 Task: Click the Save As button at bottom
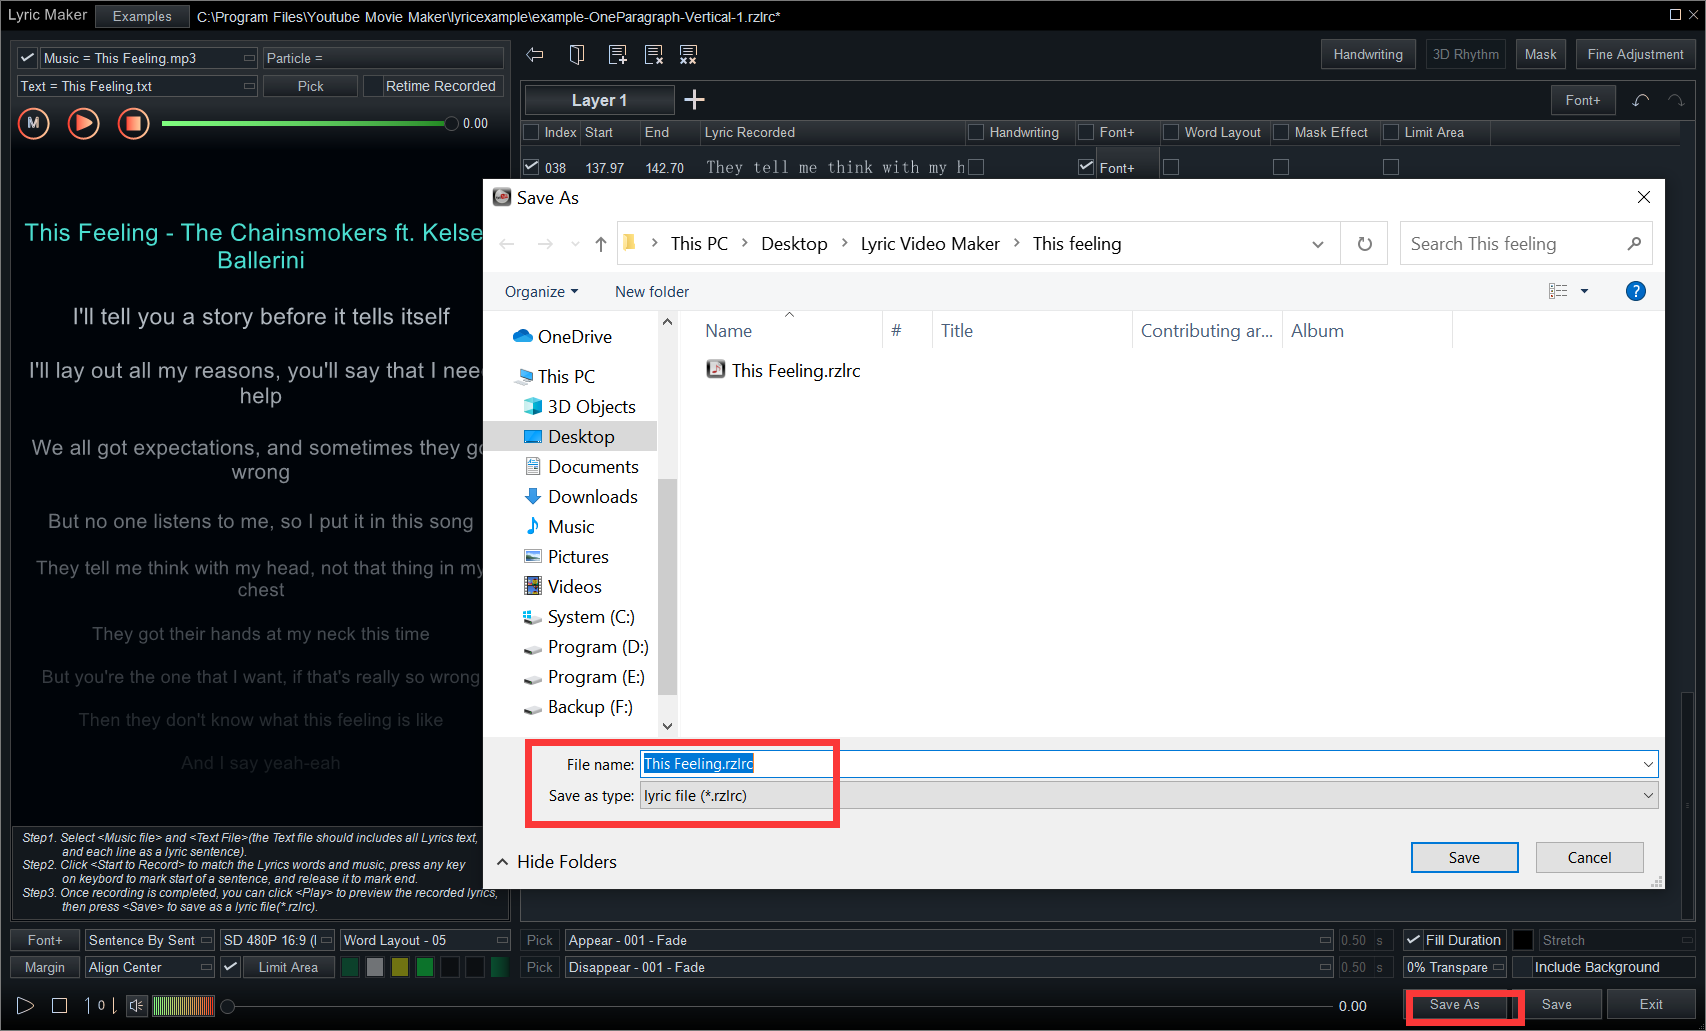click(1455, 1005)
